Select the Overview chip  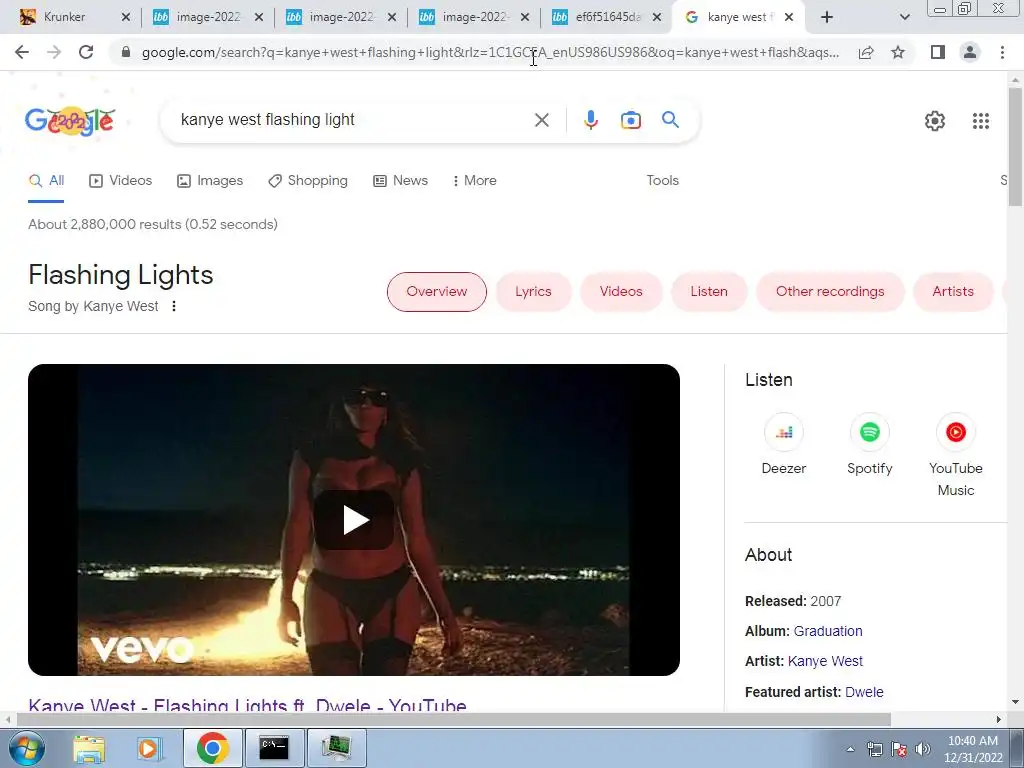[x=436, y=292]
